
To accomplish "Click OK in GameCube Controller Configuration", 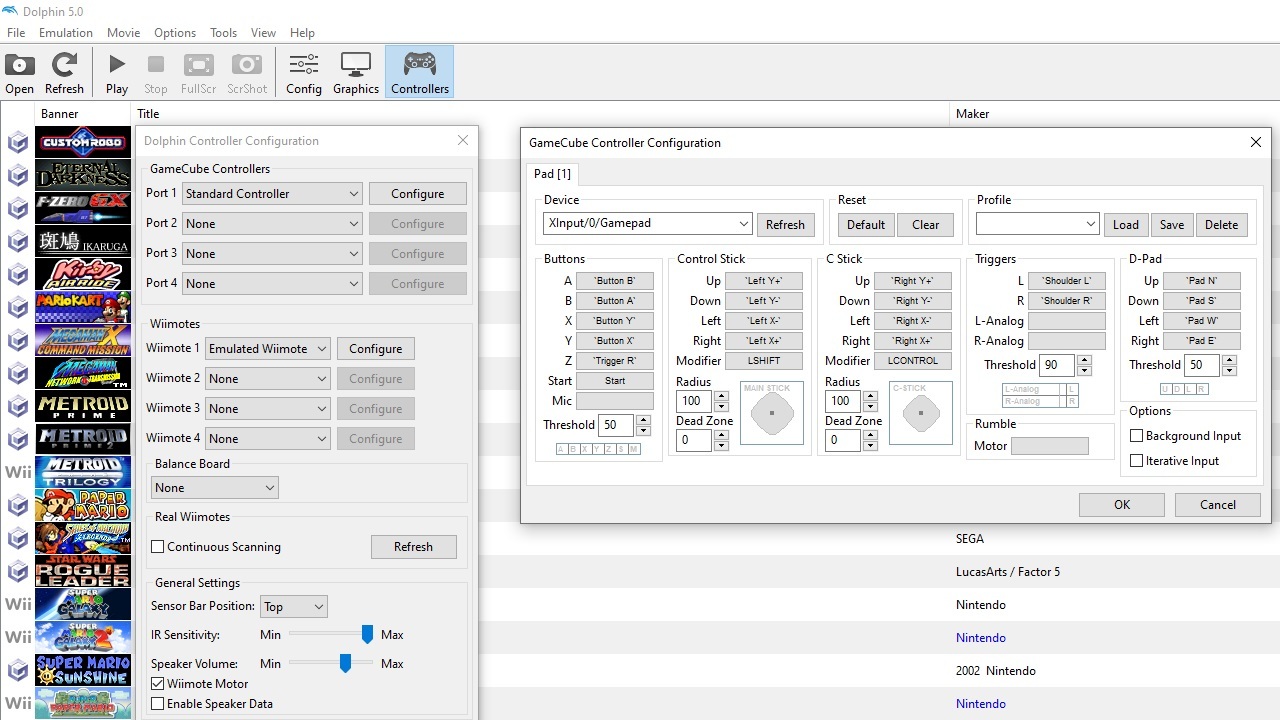I will (x=1122, y=505).
